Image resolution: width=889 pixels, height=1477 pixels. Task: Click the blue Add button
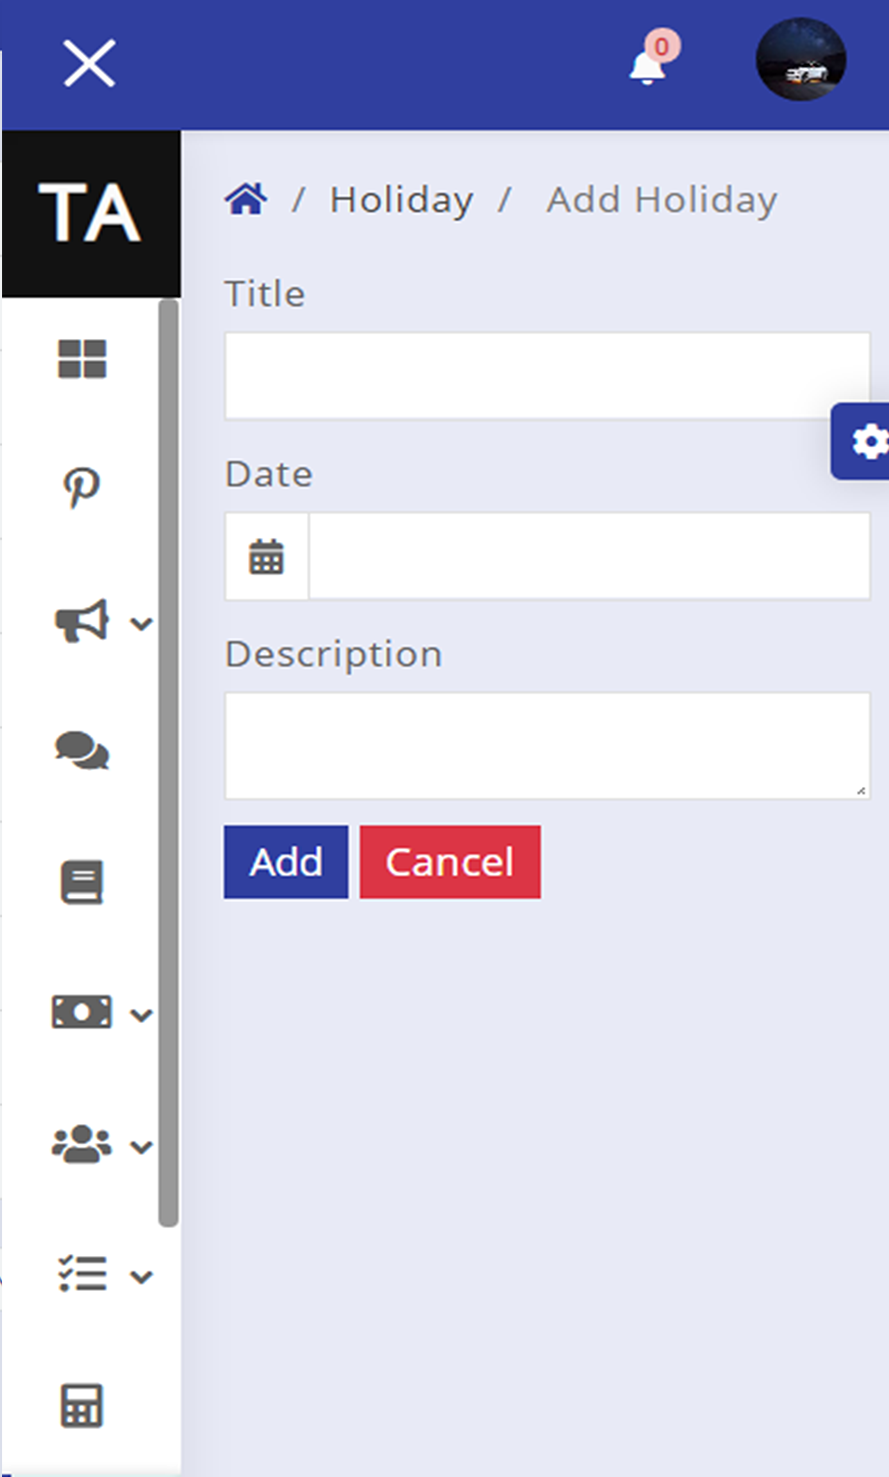(x=286, y=862)
